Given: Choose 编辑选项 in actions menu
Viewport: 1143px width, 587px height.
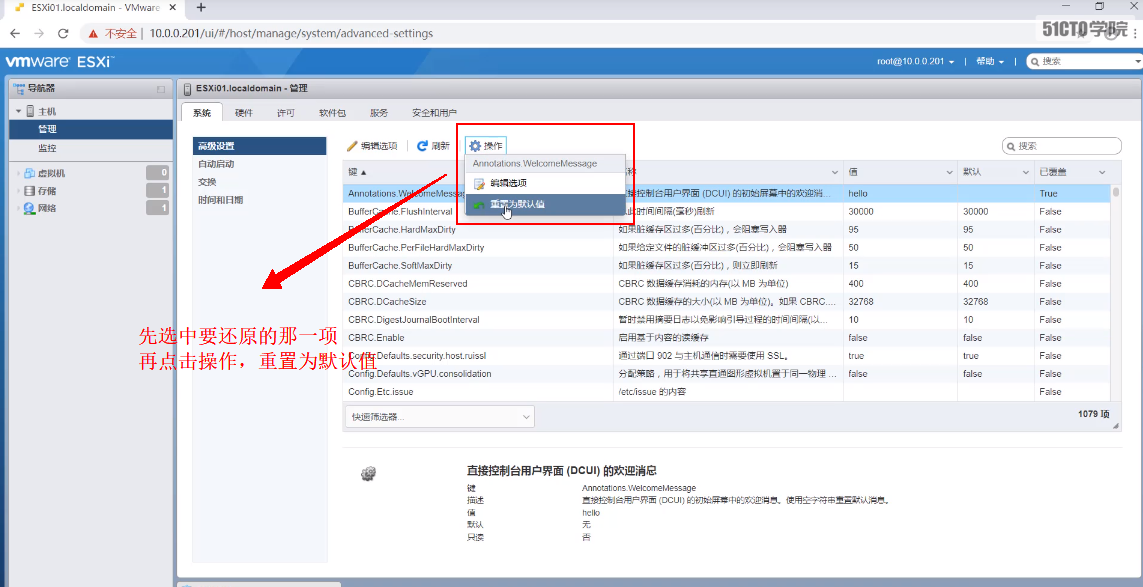Looking at the screenshot, I should click(x=545, y=183).
